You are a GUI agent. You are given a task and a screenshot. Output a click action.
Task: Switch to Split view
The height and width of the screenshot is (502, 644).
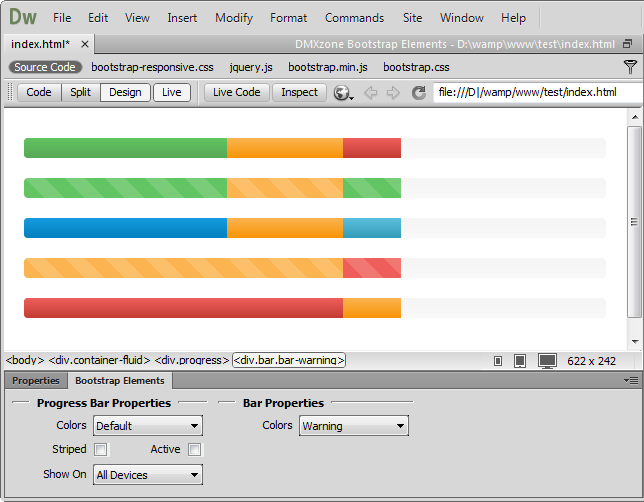coord(80,92)
